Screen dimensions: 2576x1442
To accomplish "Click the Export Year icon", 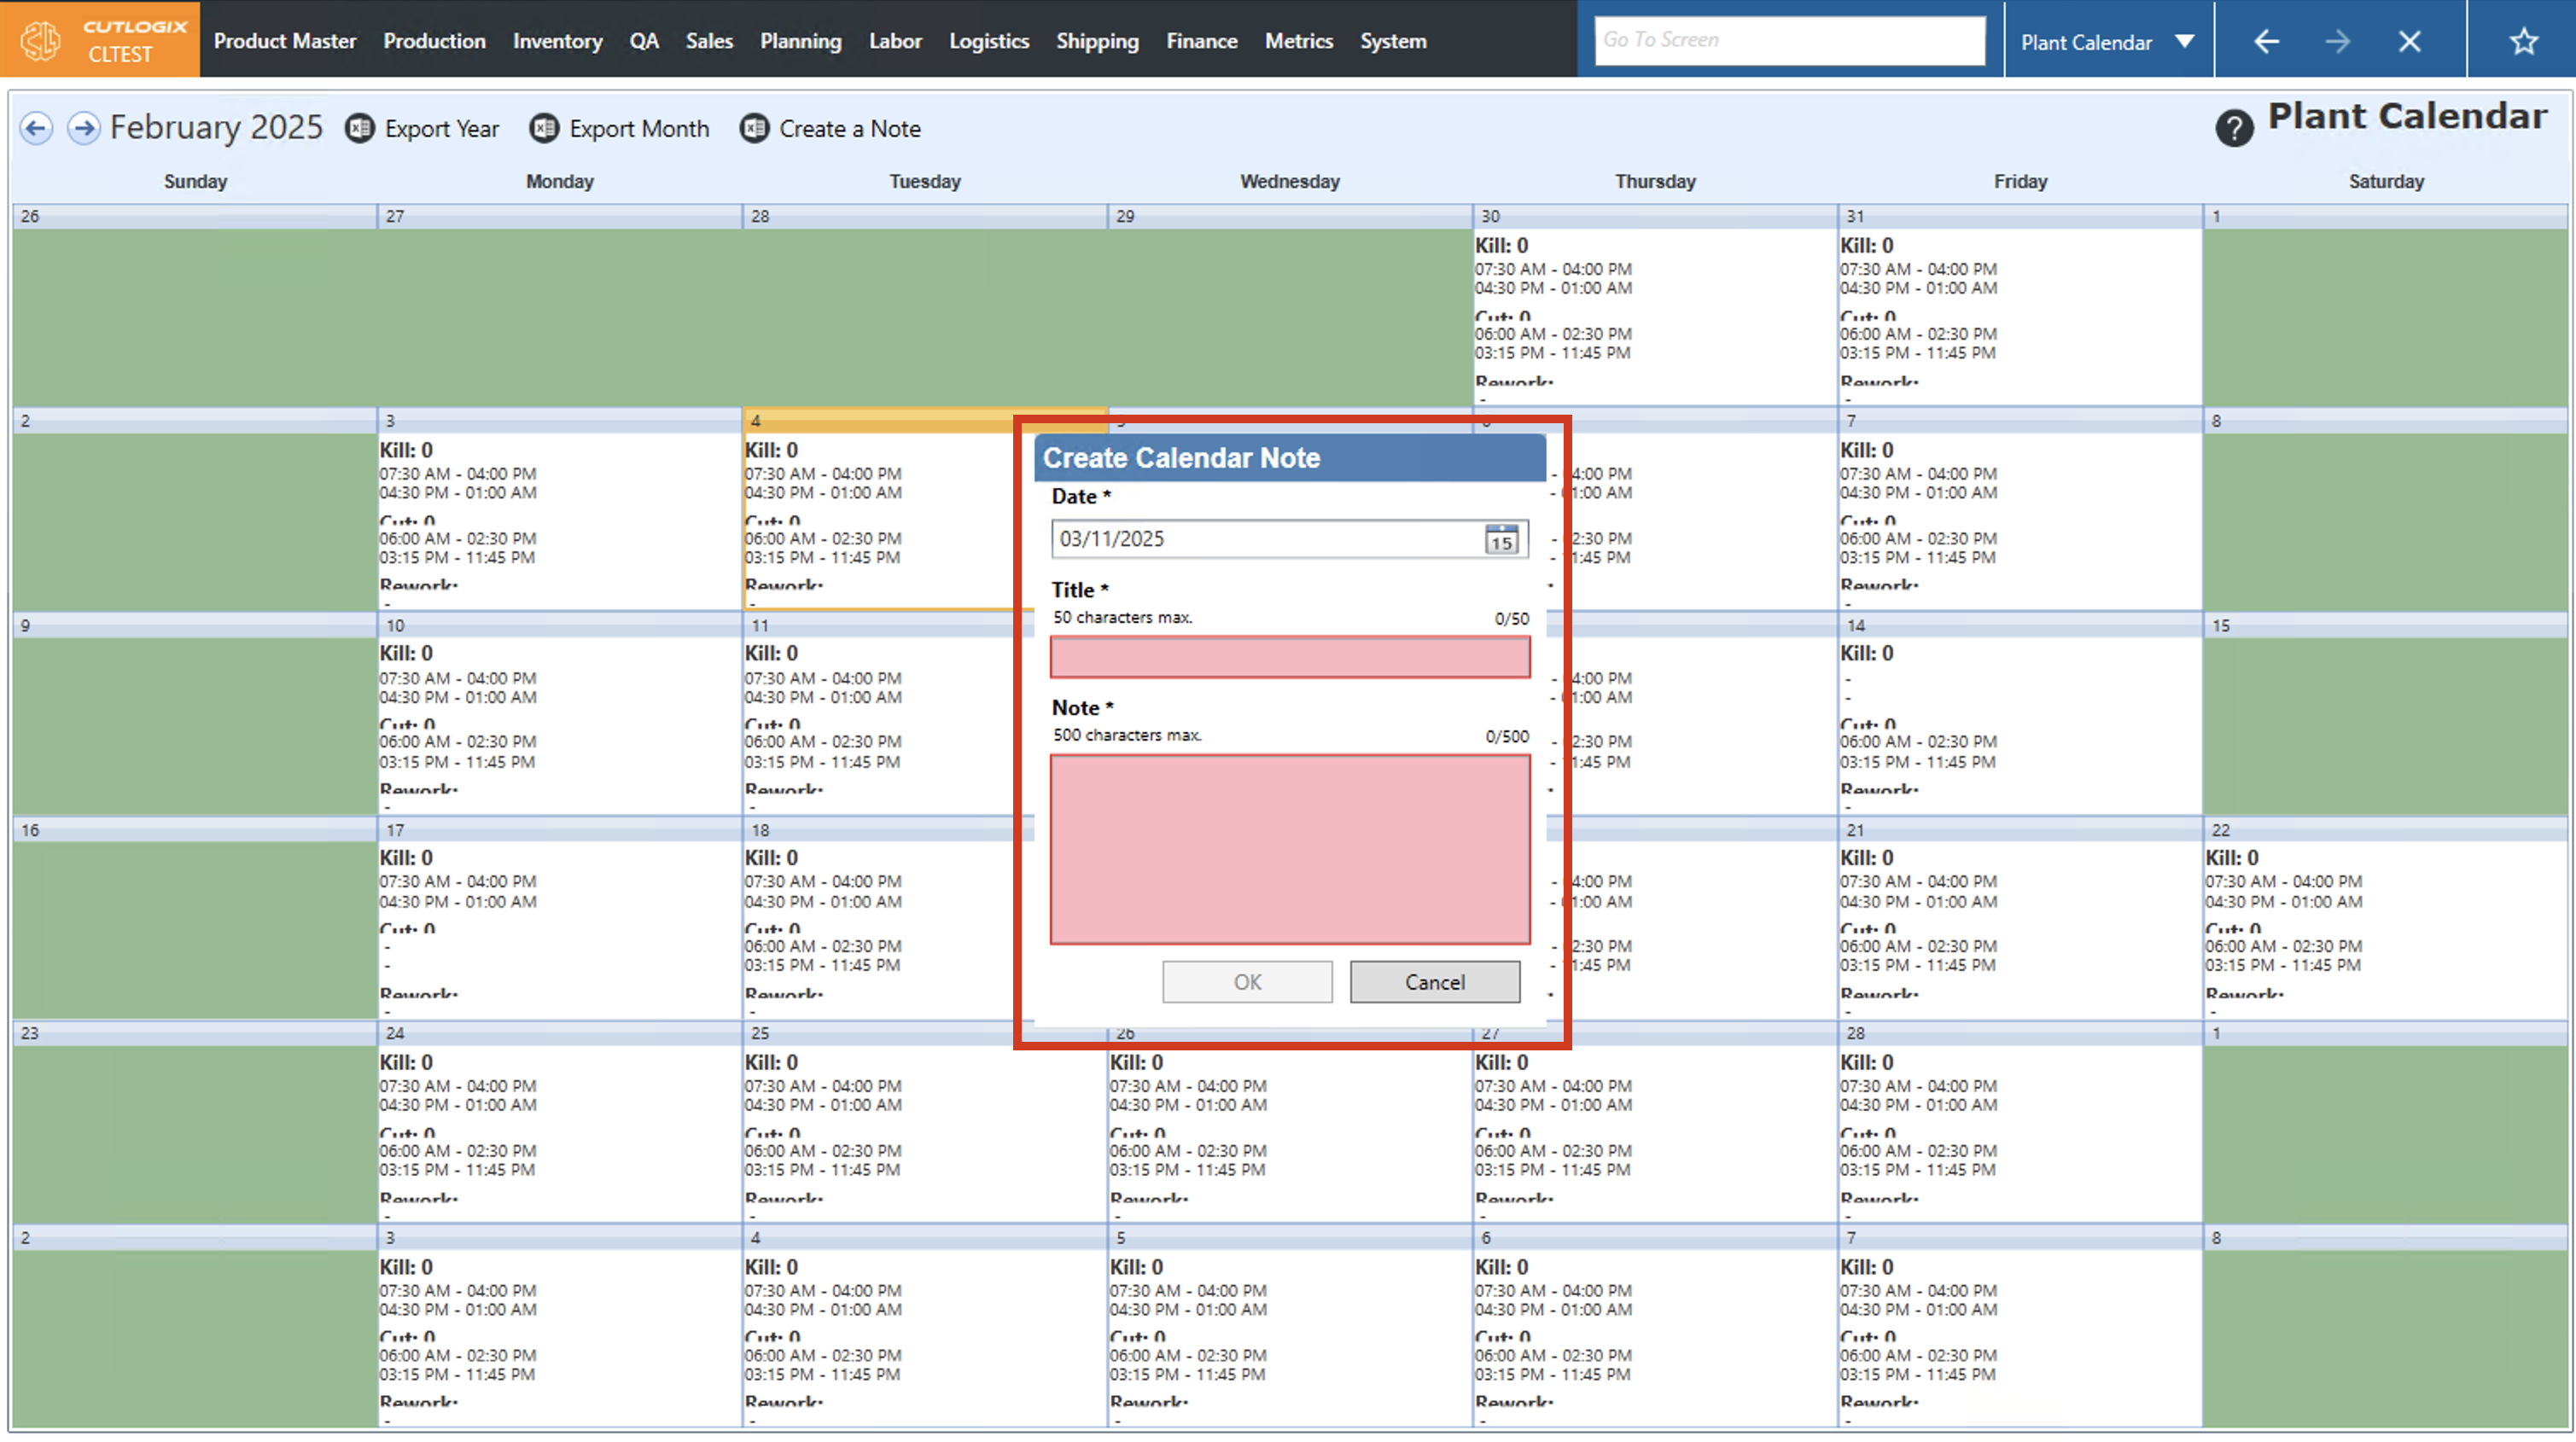I will (360, 128).
